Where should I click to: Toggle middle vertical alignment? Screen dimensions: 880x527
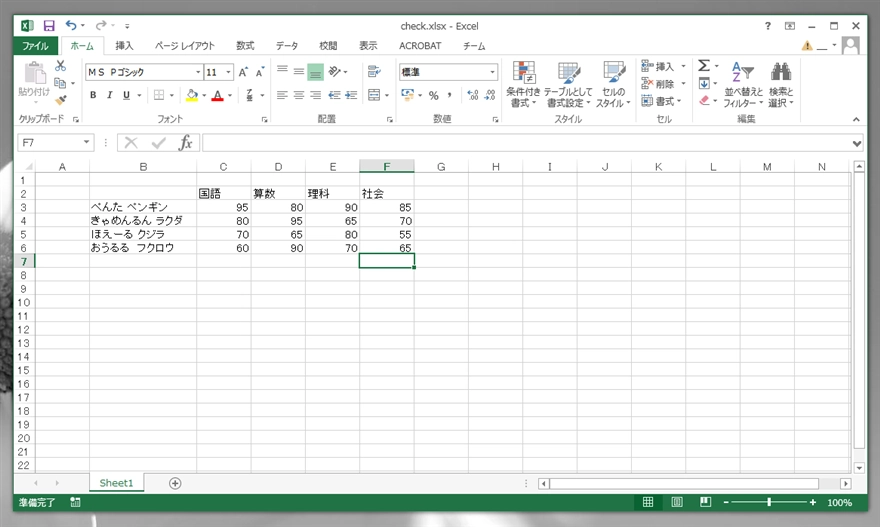(299, 71)
